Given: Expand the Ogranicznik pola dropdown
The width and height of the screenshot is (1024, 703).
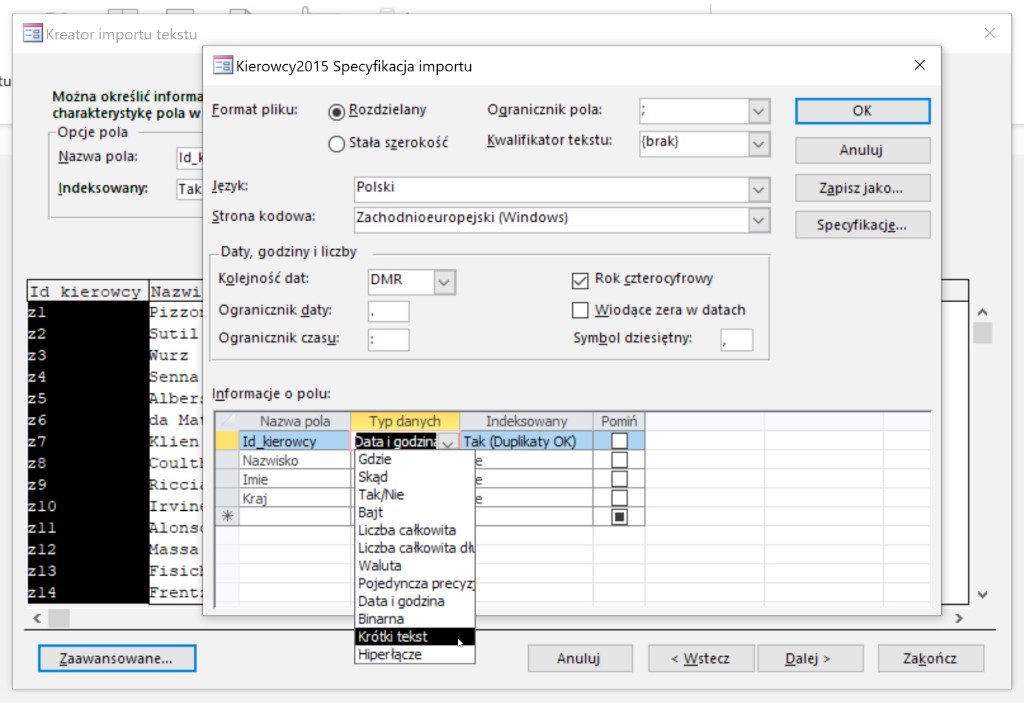Looking at the screenshot, I should [759, 111].
